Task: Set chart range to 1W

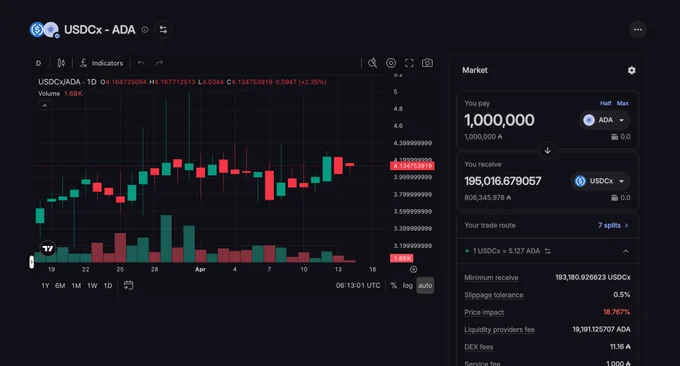Action: pos(92,285)
